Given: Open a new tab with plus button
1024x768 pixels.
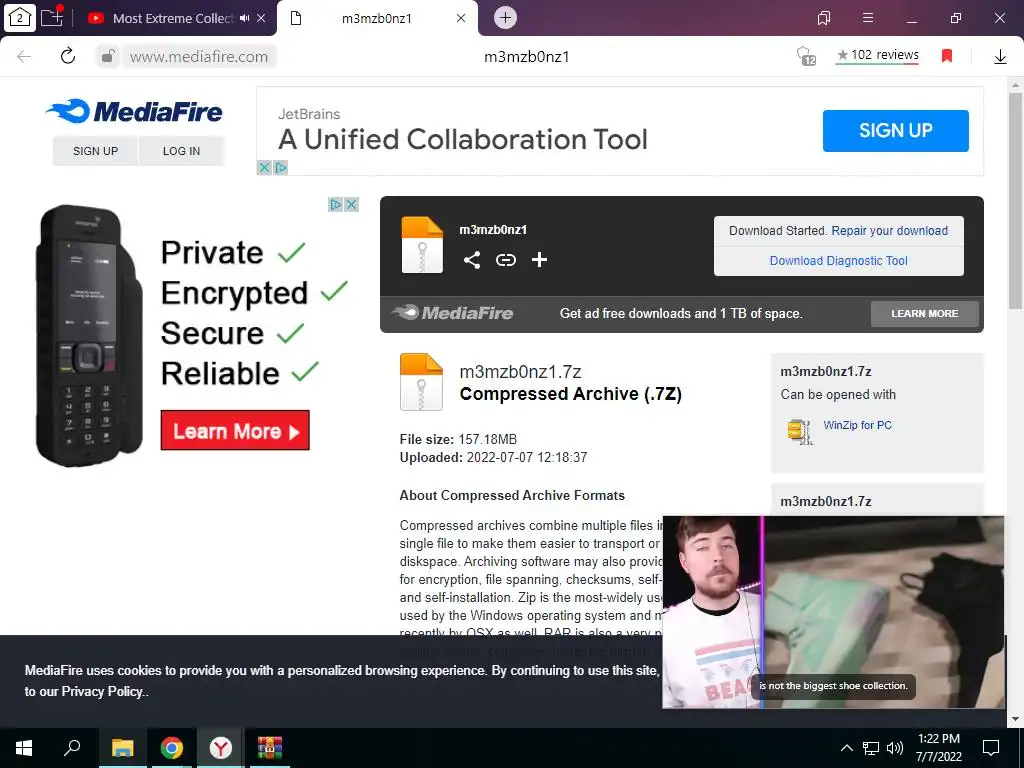Looking at the screenshot, I should (505, 18).
